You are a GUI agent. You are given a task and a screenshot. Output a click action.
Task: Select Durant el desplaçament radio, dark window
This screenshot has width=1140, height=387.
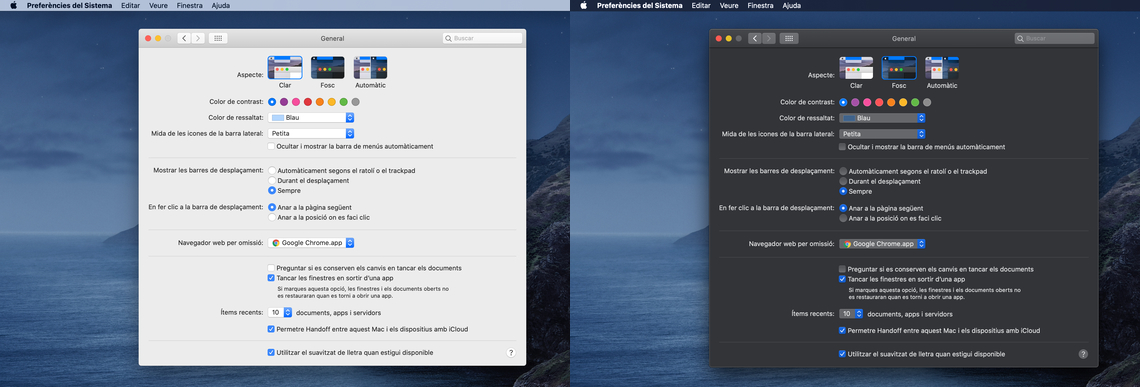pyautogui.click(x=843, y=181)
